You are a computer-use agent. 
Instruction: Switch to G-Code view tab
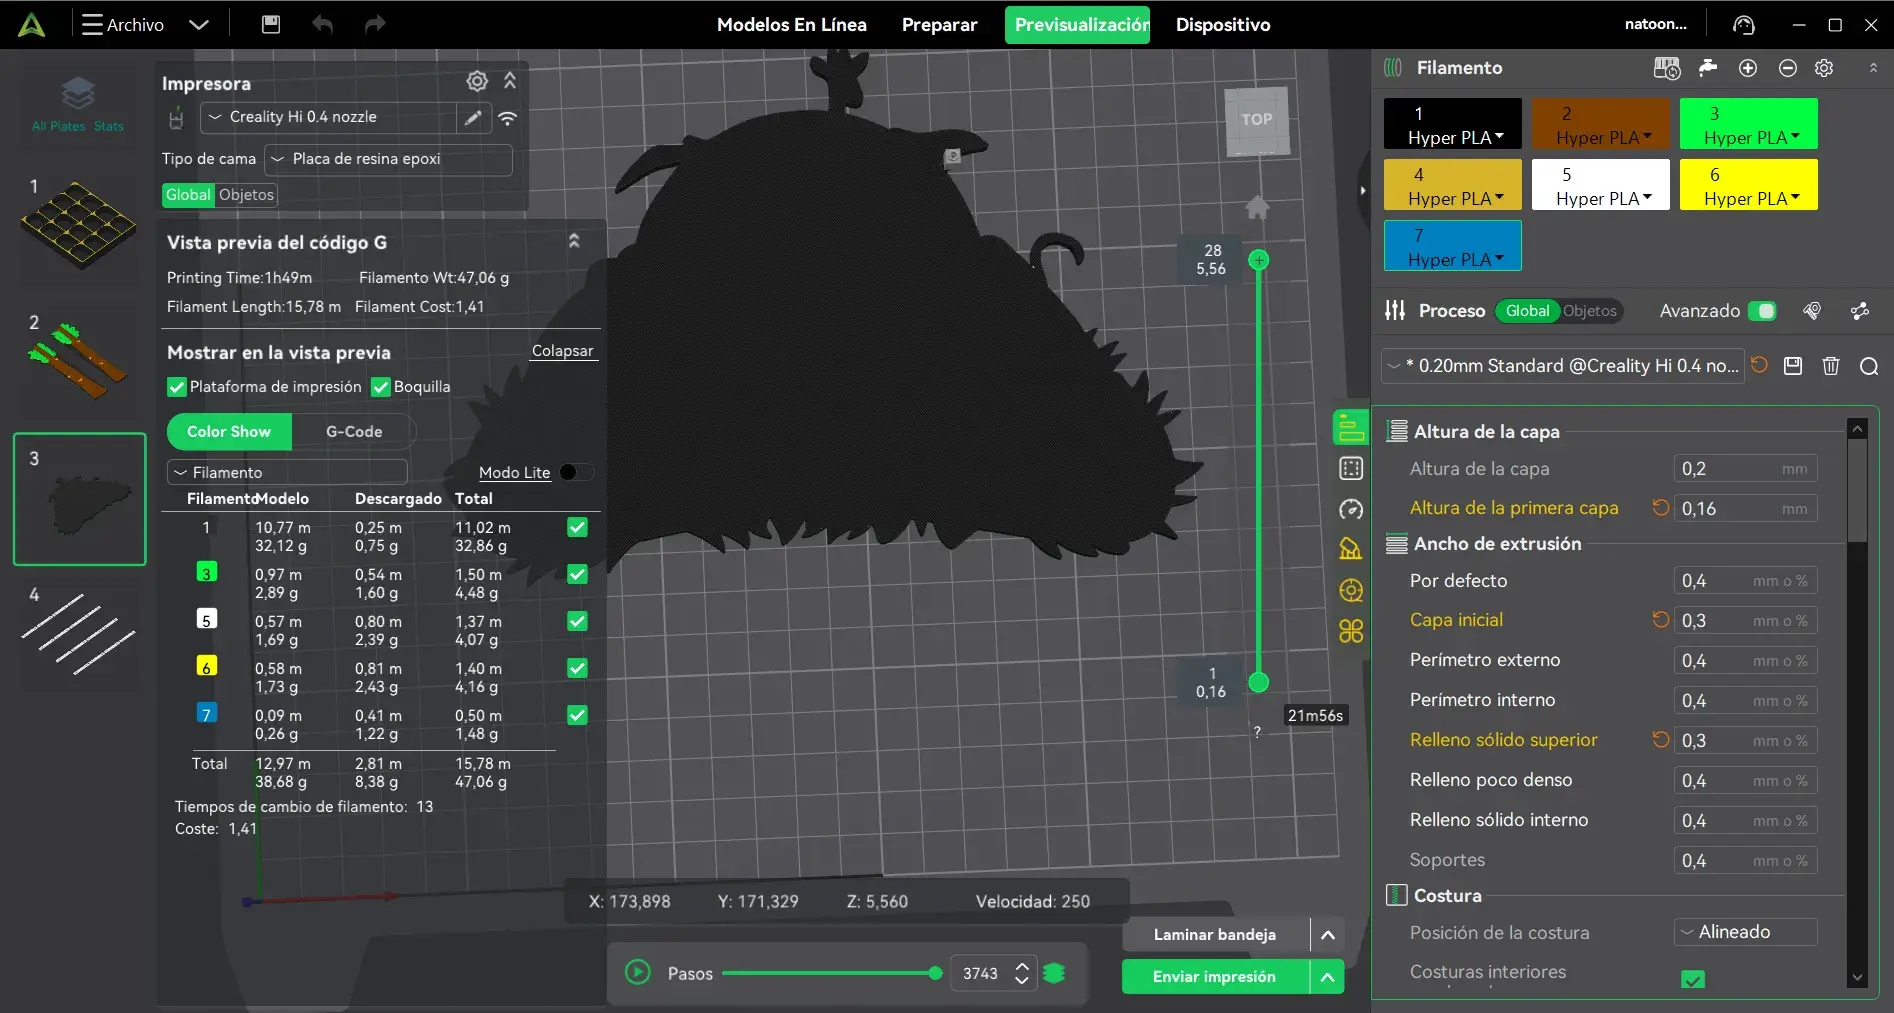tap(354, 432)
